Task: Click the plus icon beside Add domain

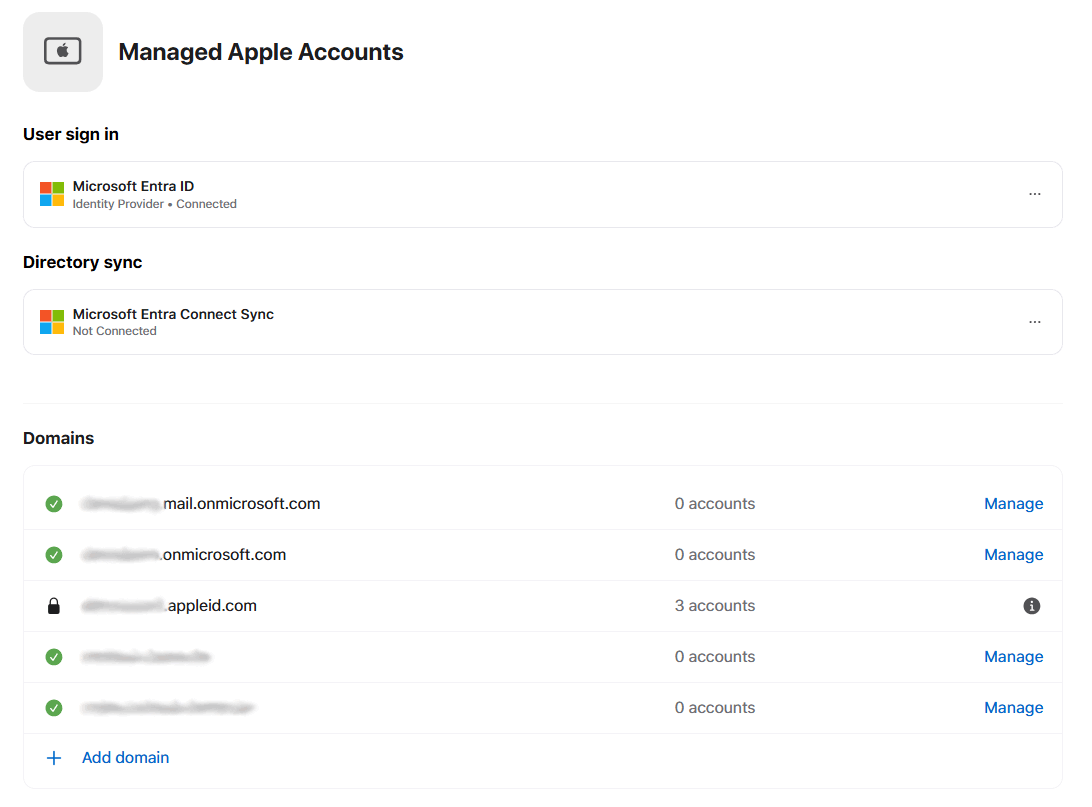Action: point(54,758)
